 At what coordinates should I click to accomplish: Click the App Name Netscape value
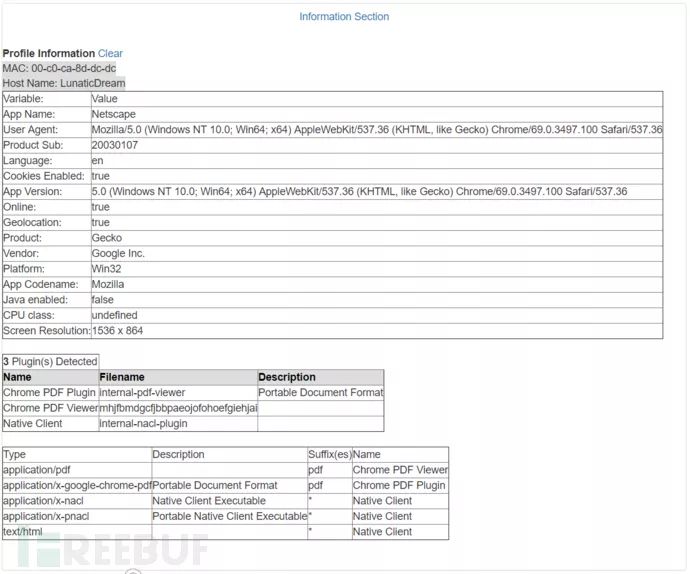point(114,114)
